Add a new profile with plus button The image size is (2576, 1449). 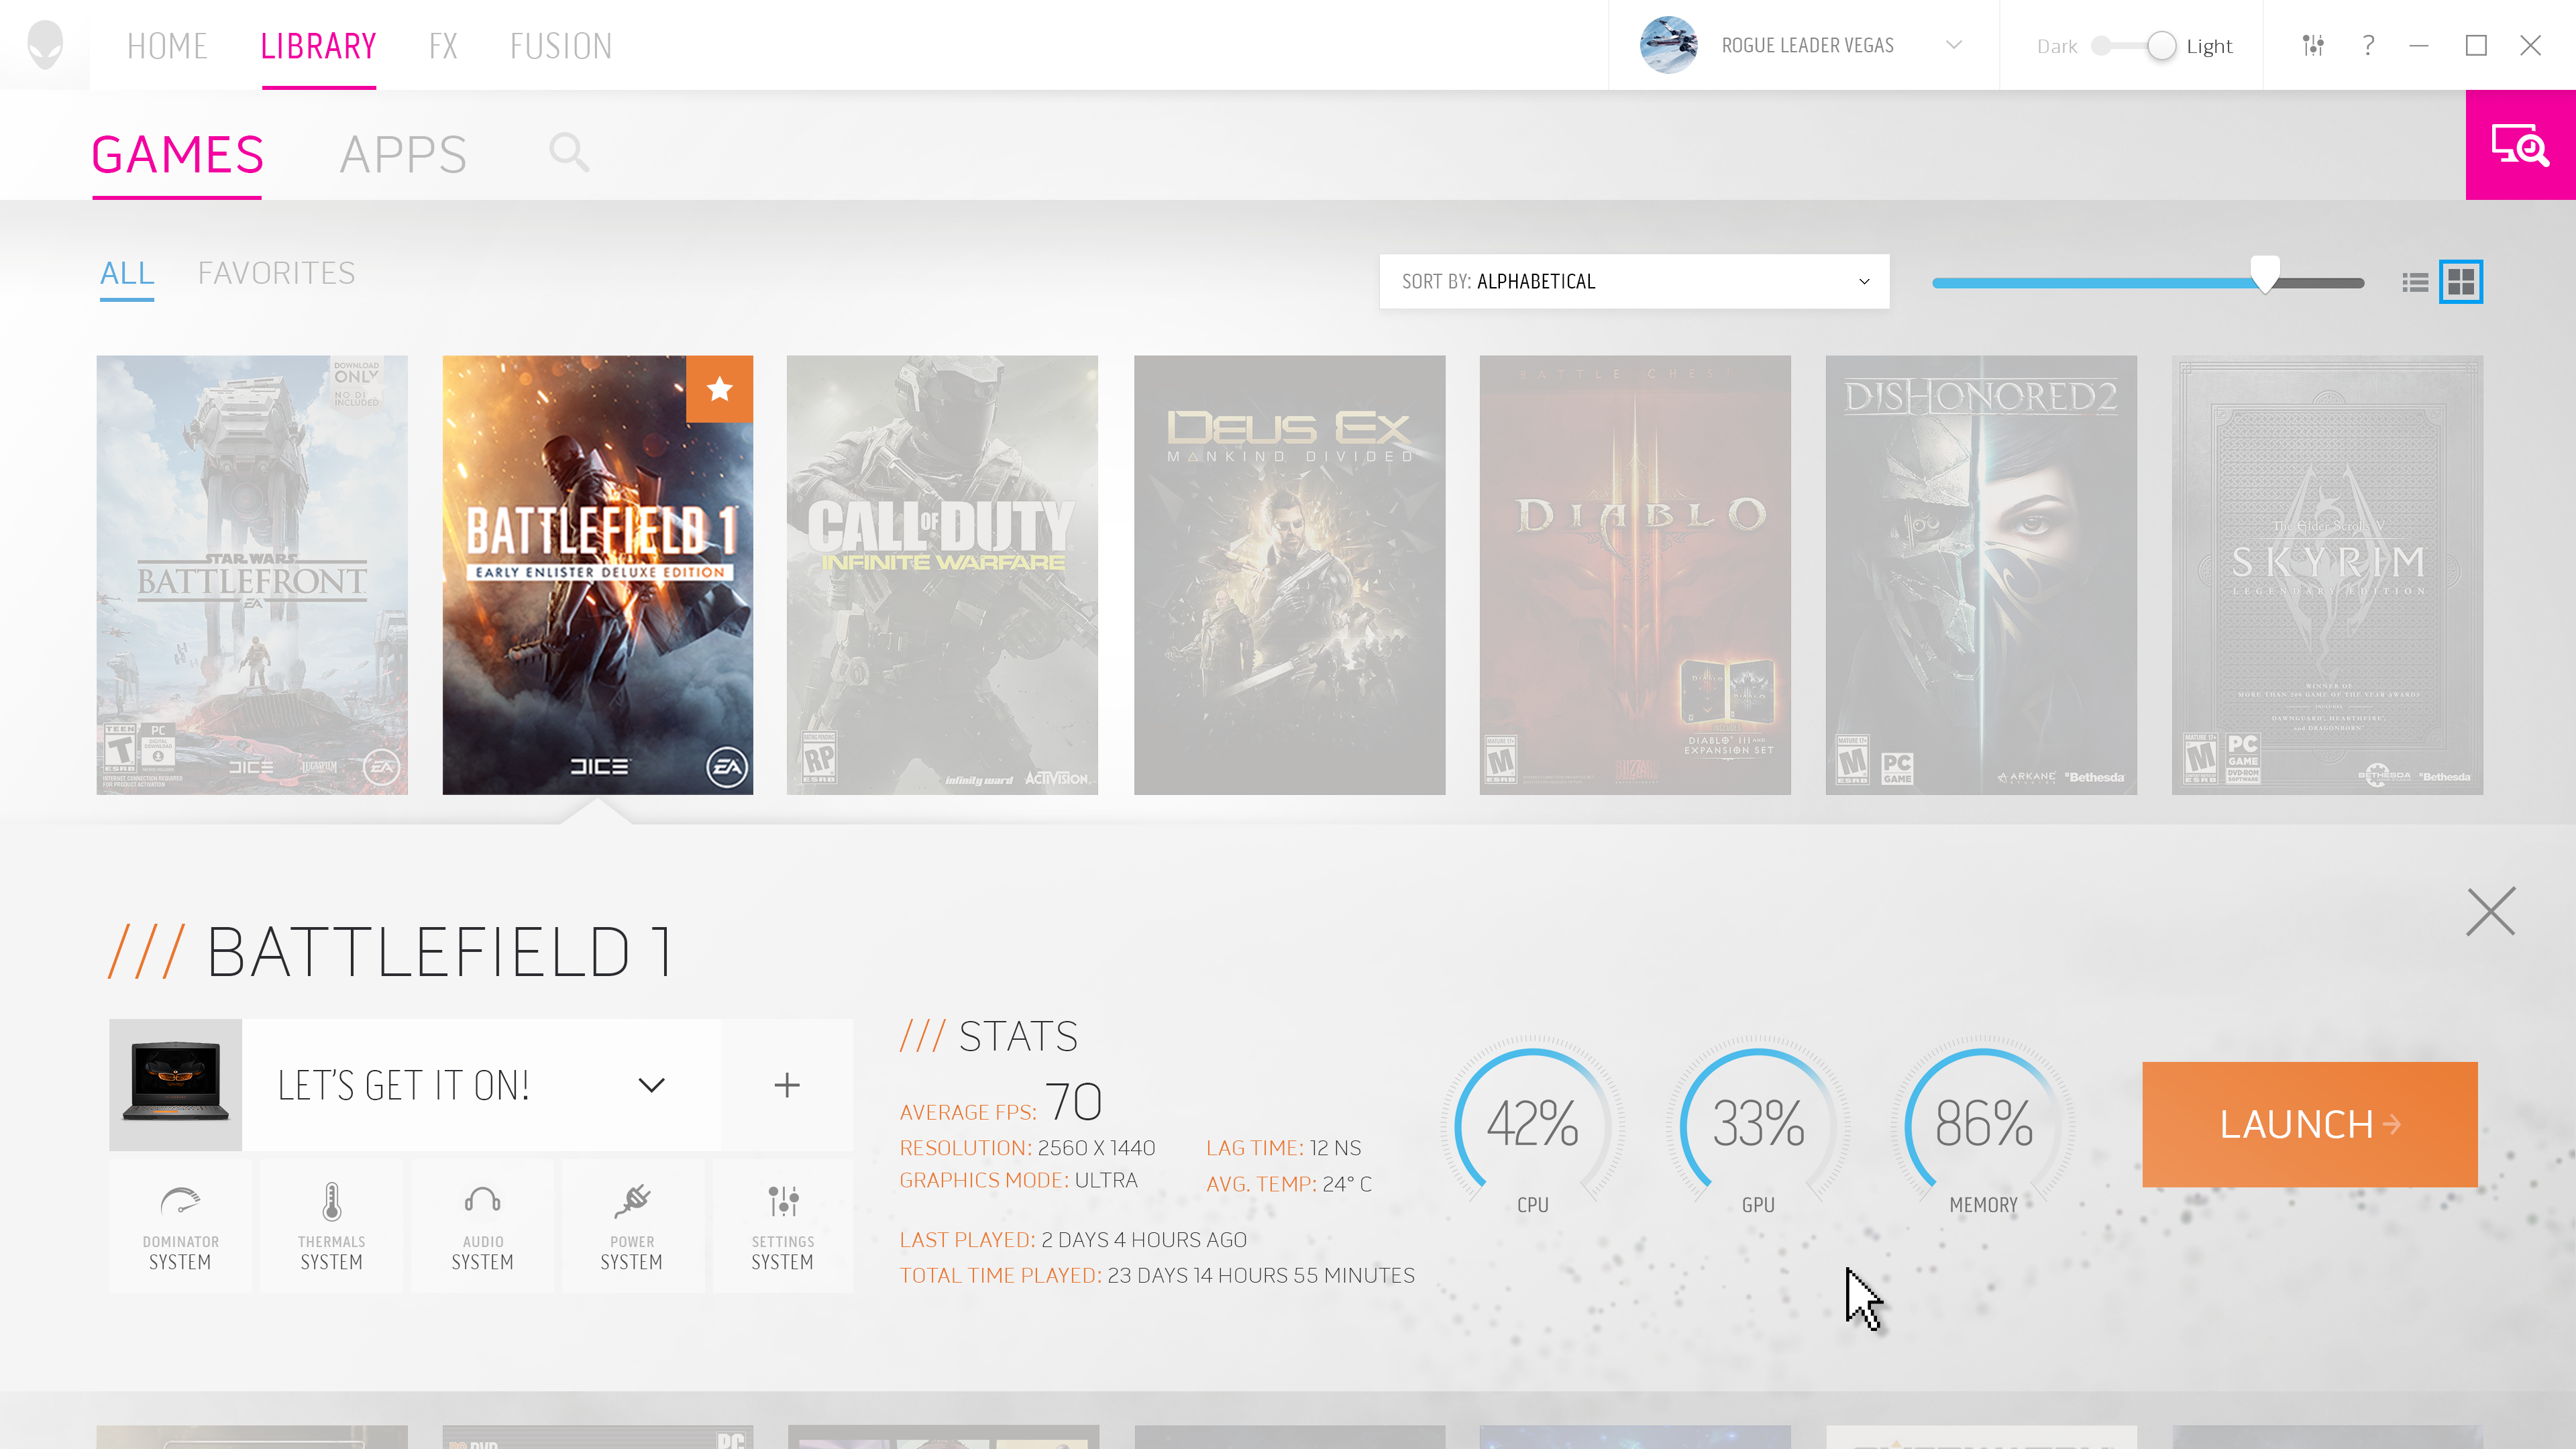tap(787, 1085)
